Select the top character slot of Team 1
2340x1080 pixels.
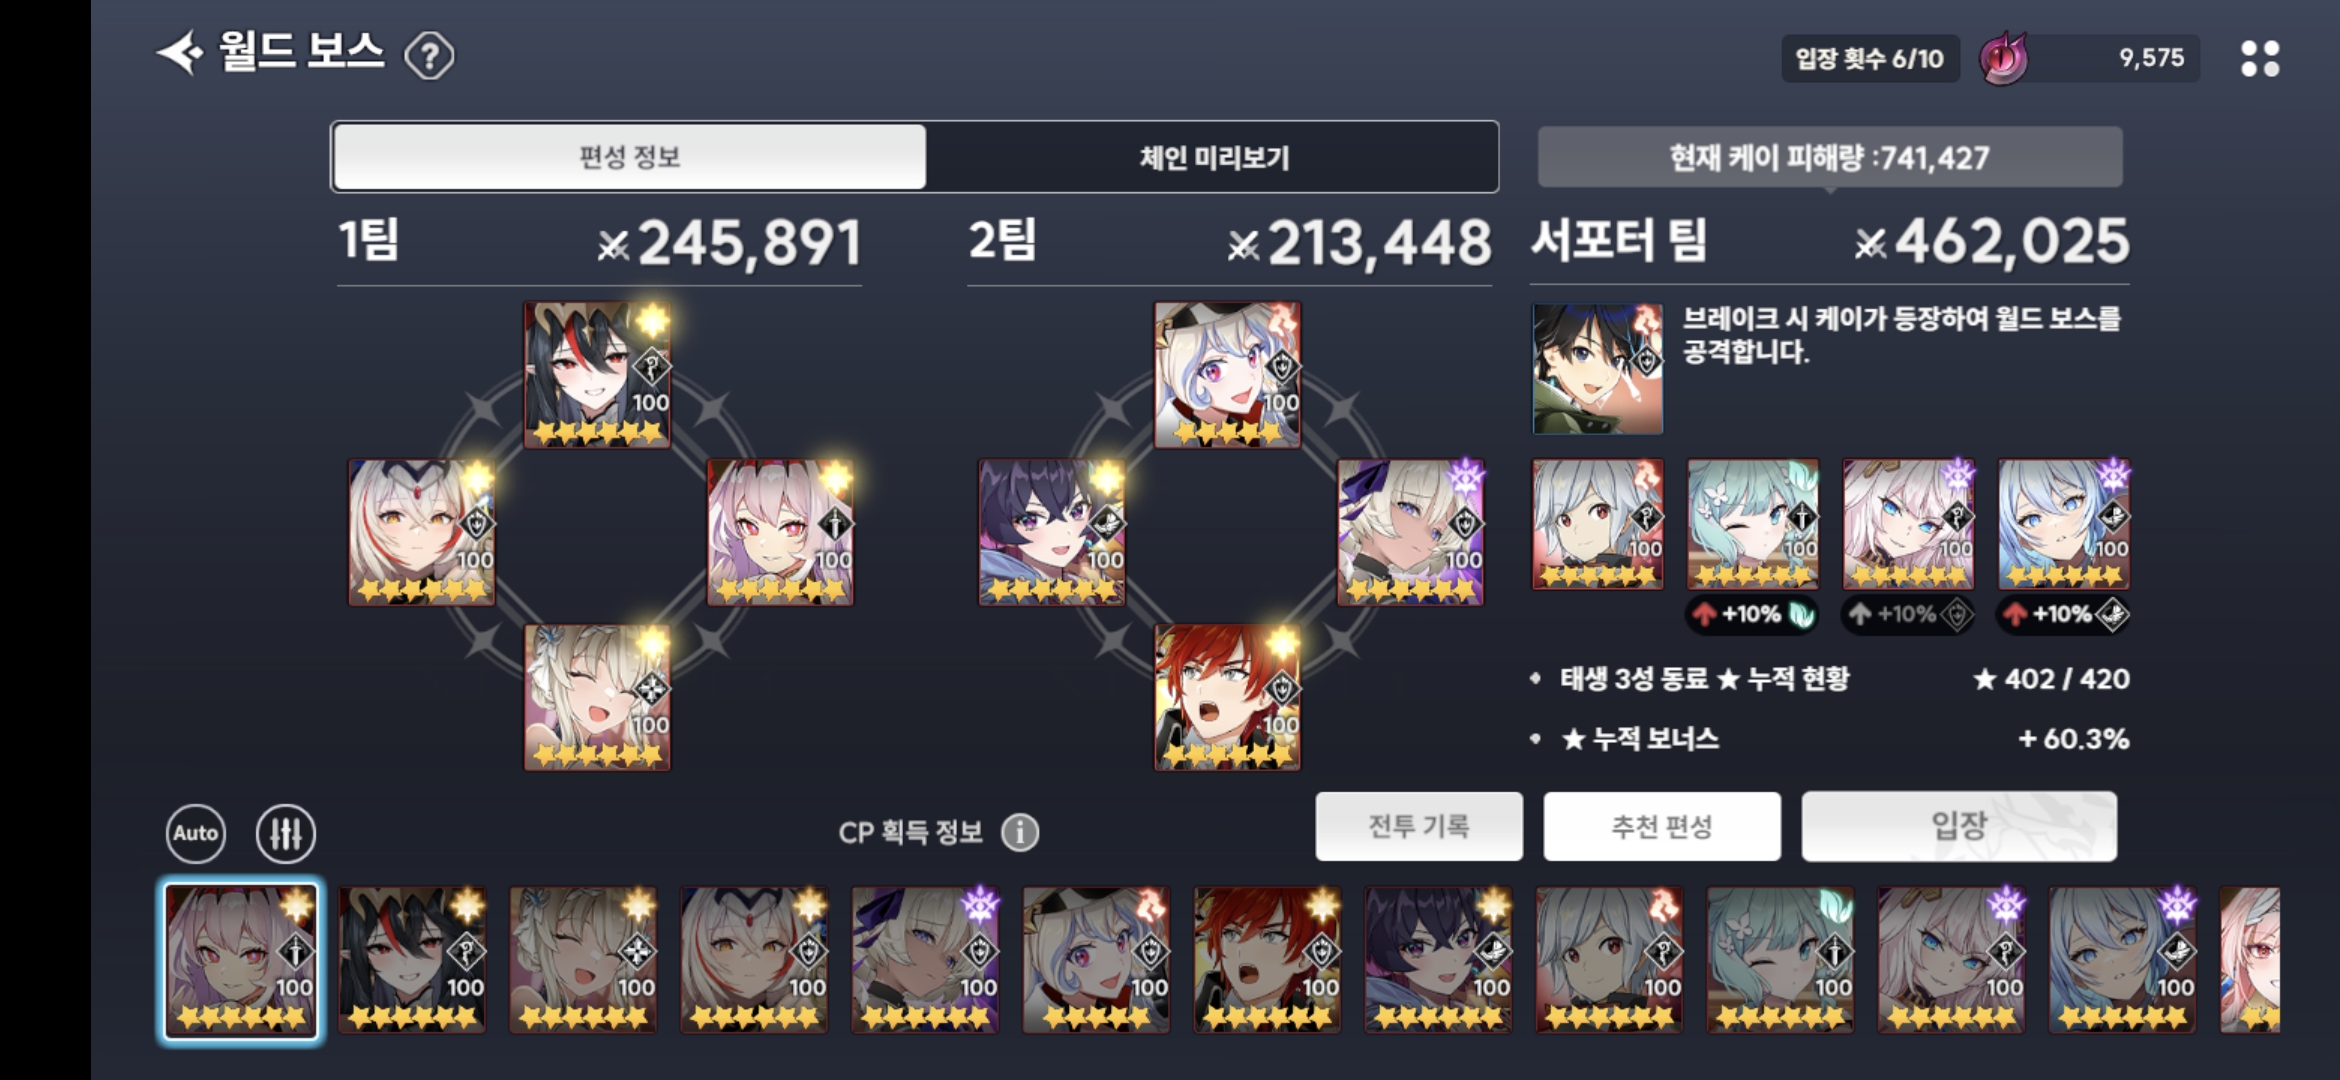598,374
